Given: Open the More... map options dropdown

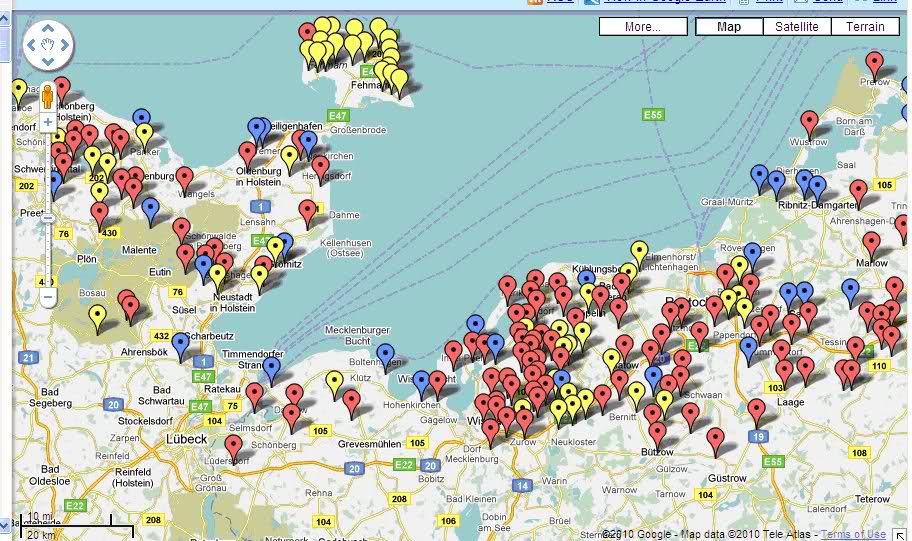Looking at the screenshot, I should click(643, 27).
